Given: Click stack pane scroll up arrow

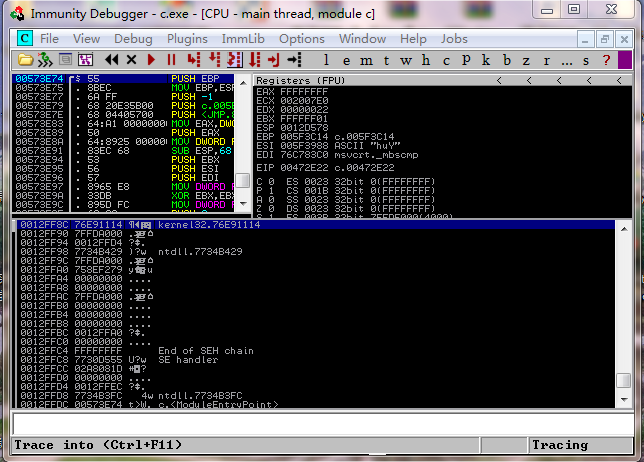Looking at the screenshot, I should pos(624,229).
